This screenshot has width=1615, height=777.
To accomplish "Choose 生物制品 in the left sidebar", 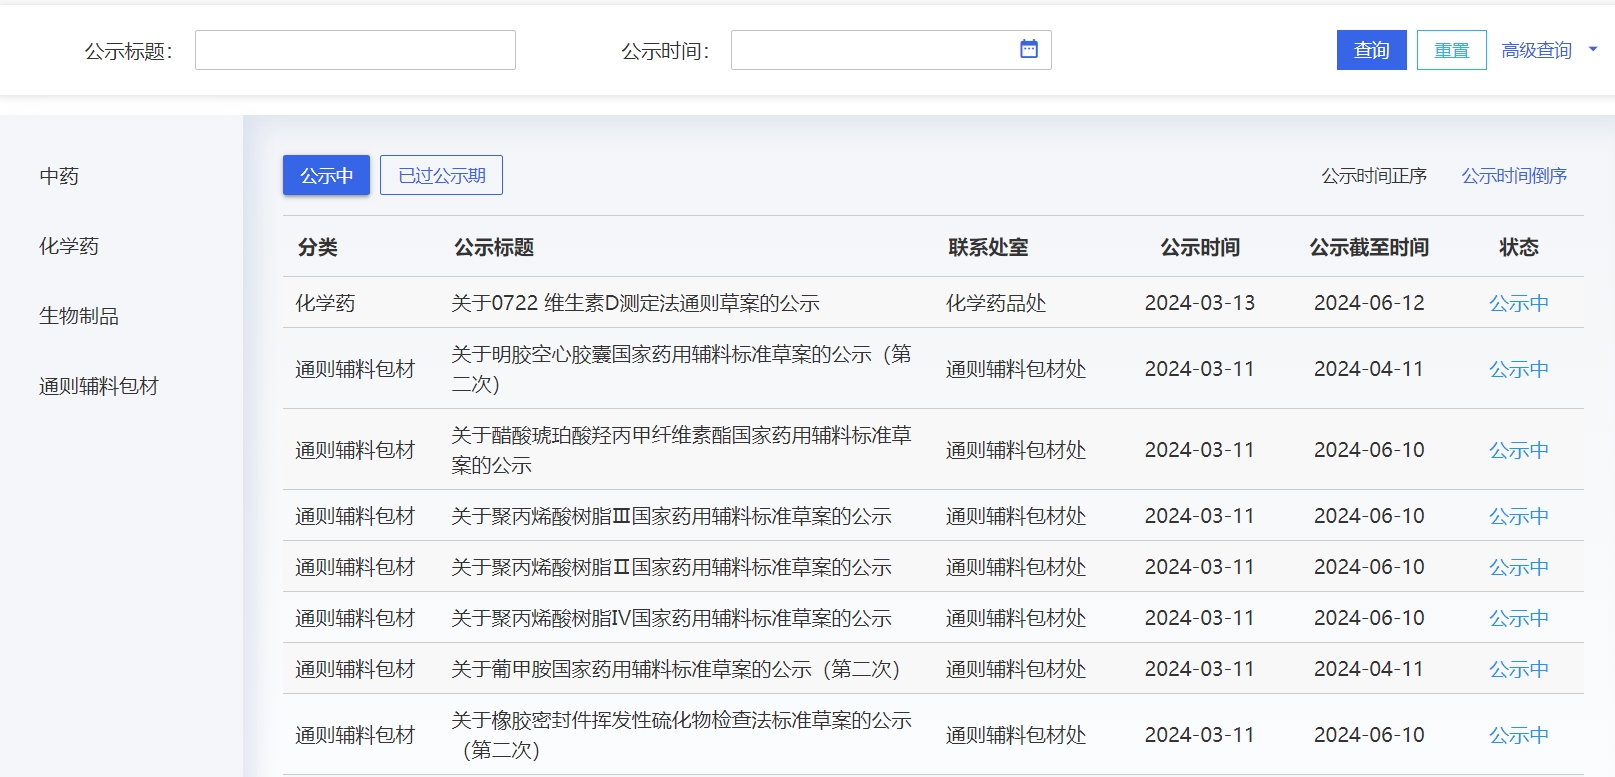I will click(79, 316).
